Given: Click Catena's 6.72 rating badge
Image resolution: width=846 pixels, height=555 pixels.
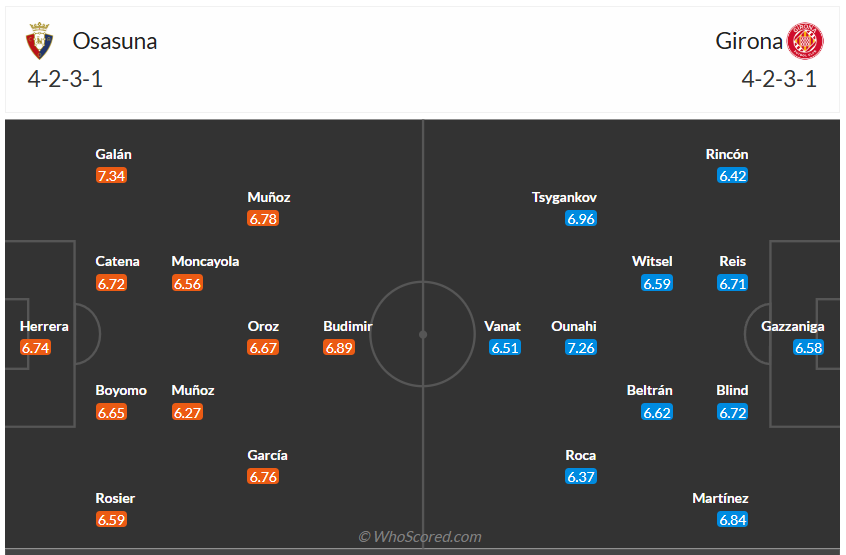Looking at the screenshot, I should [112, 283].
